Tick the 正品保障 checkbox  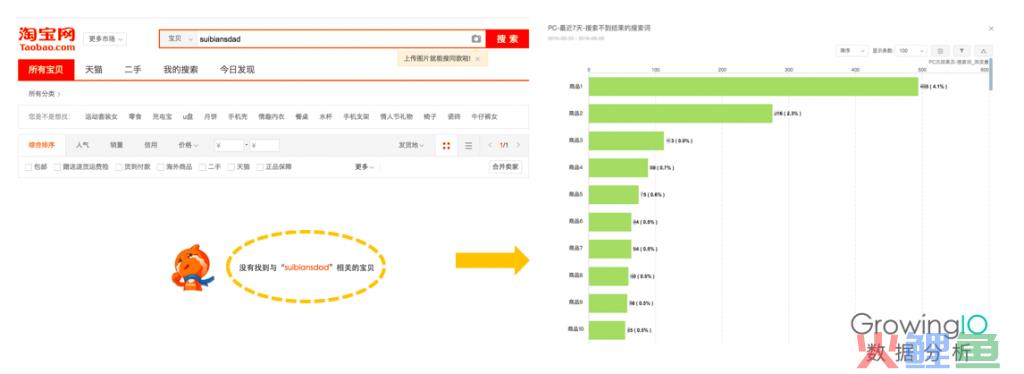point(259,167)
